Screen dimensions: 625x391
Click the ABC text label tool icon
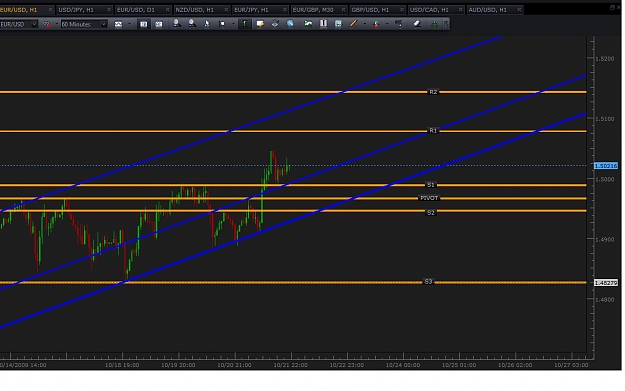(399, 24)
